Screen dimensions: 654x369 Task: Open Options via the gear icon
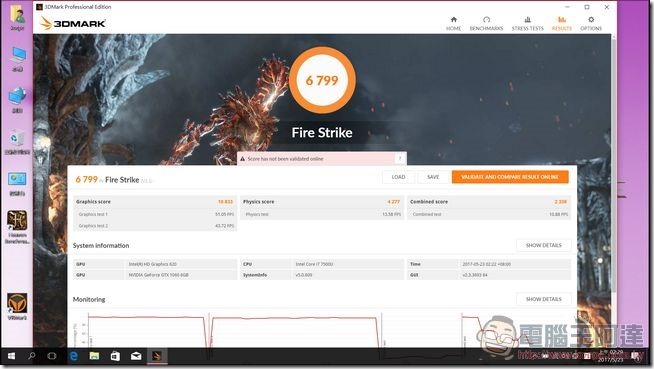[591, 20]
